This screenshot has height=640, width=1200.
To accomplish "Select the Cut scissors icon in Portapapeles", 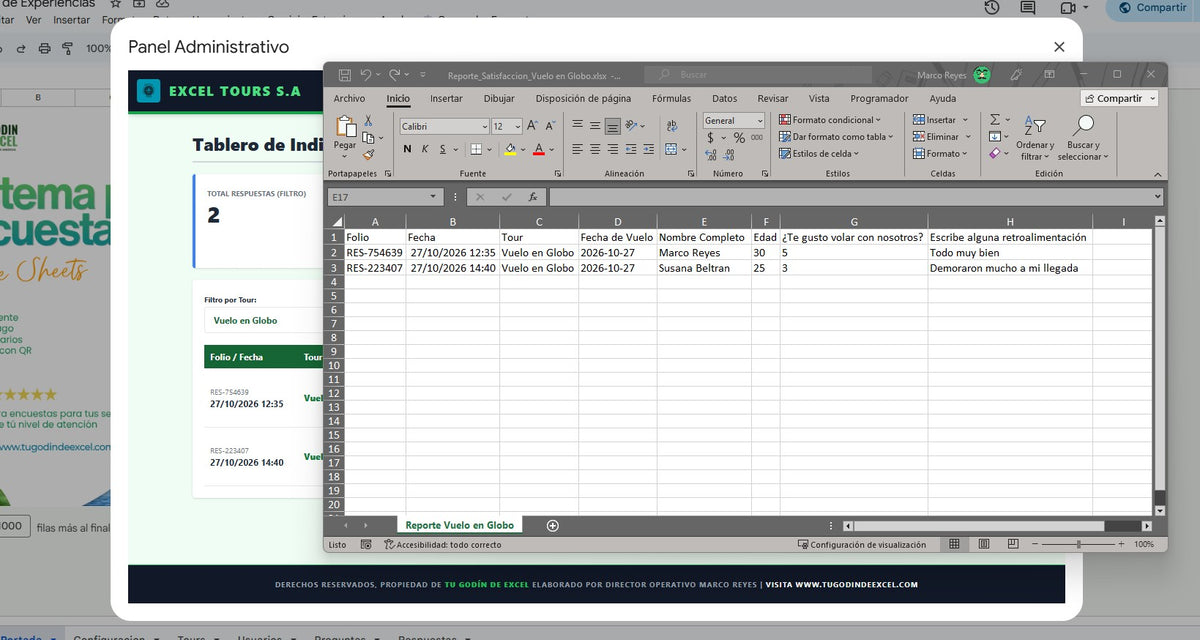I will point(368,122).
